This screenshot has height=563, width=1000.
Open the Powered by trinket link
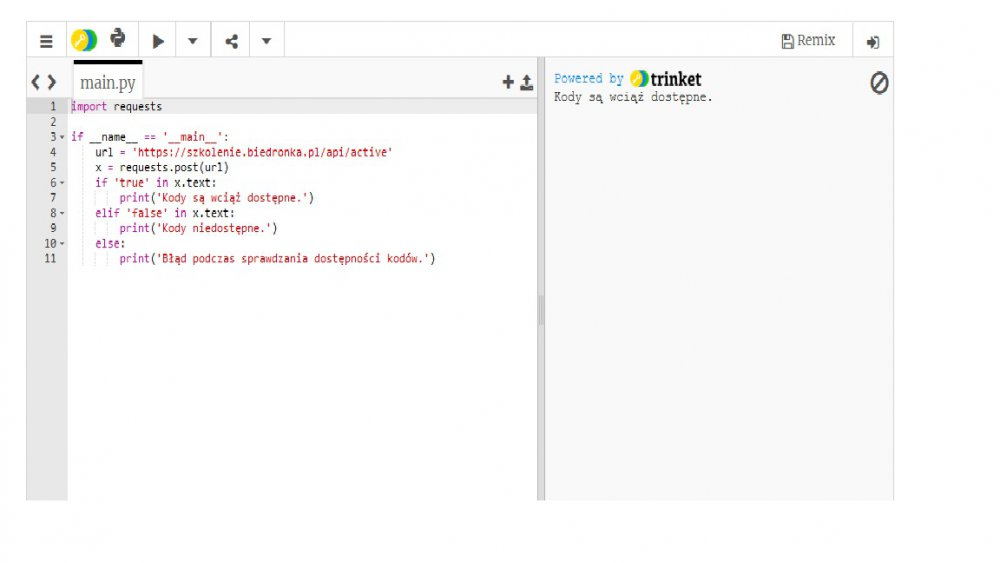click(628, 79)
